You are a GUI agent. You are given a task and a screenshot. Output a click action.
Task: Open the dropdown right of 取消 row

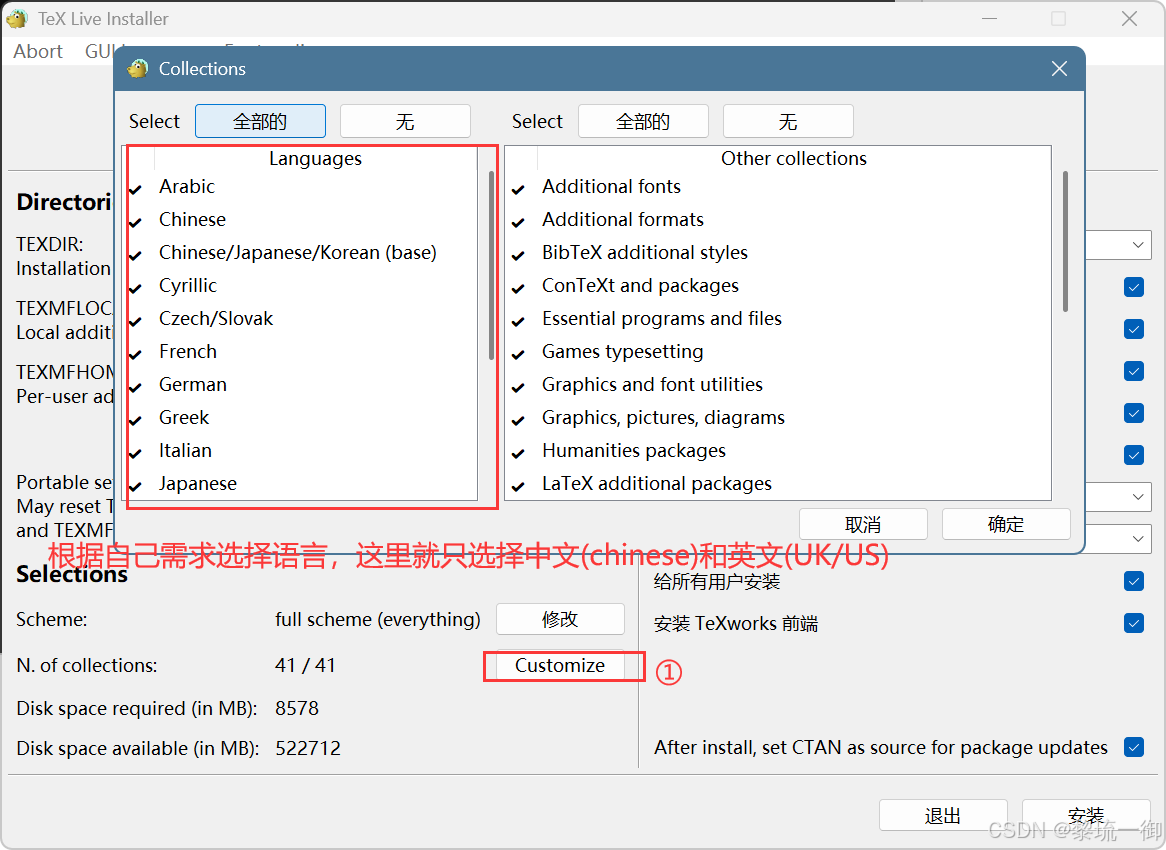click(x=1138, y=538)
